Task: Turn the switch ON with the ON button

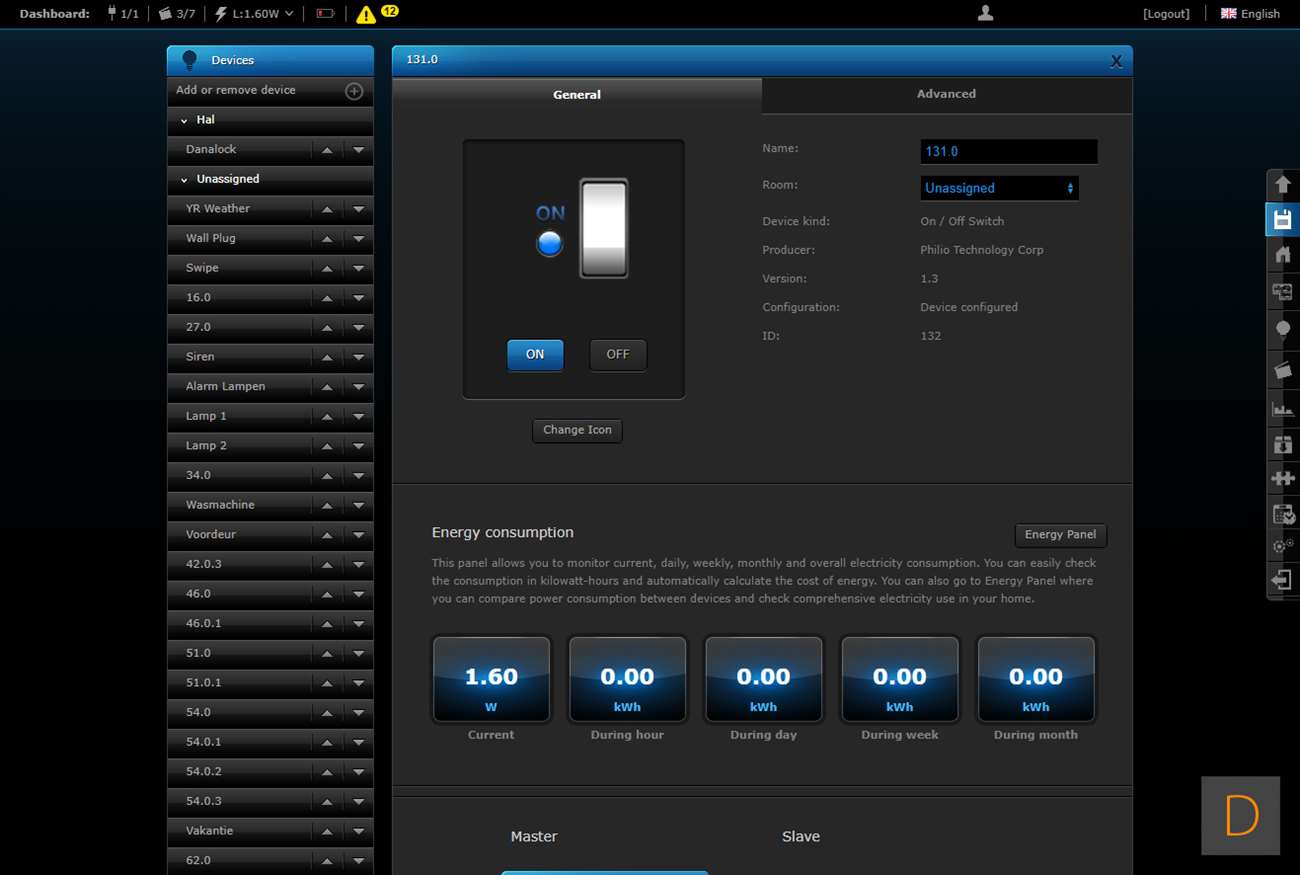Action: [x=535, y=355]
